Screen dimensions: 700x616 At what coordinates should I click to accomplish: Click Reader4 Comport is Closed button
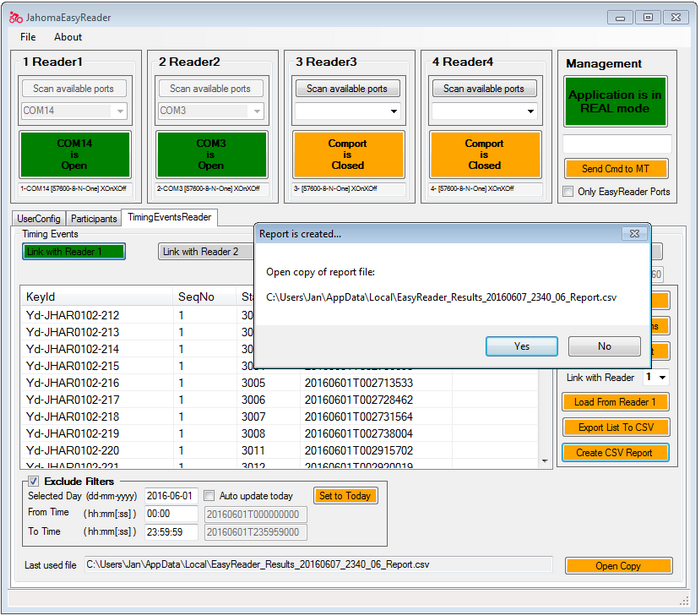tap(484, 154)
